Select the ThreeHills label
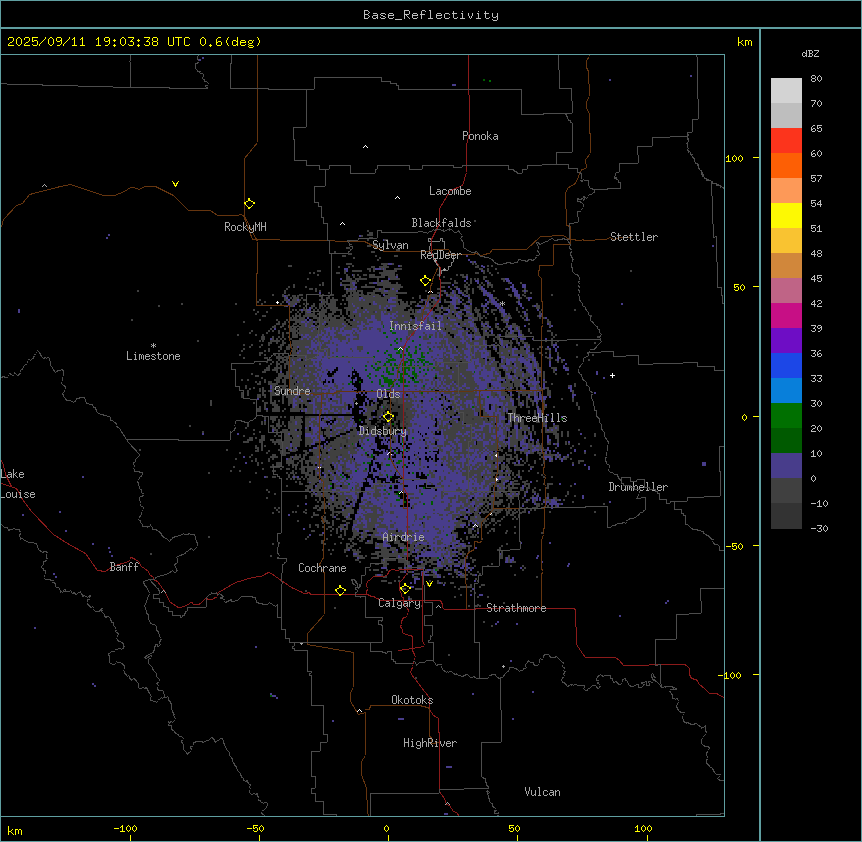This screenshot has width=862, height=842. pos(537,418)
